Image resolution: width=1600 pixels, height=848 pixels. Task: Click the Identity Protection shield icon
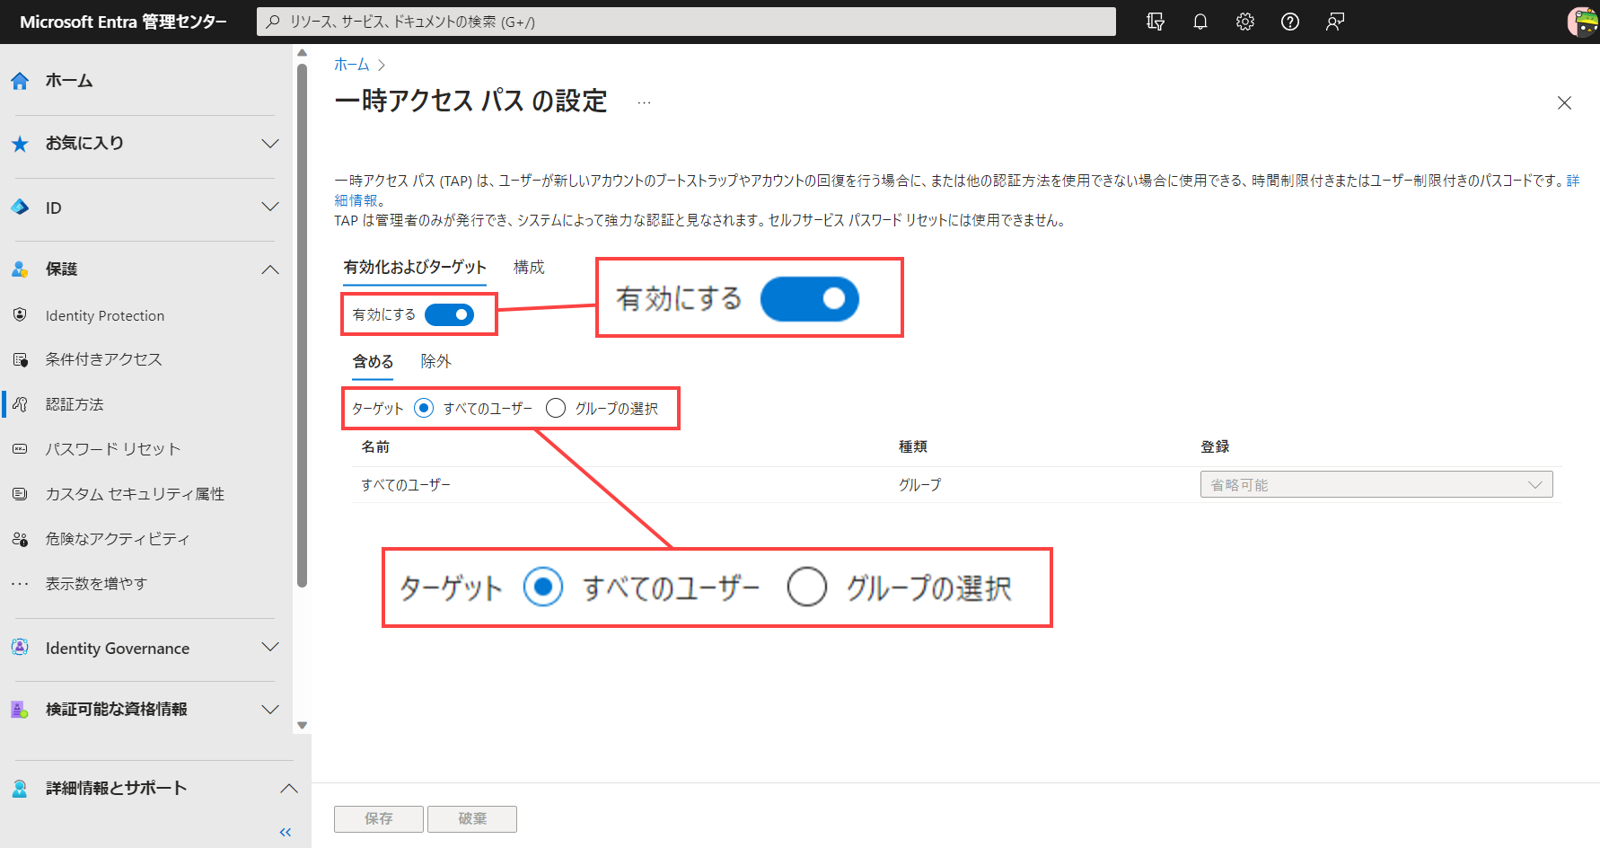click(x=20, y=315)
